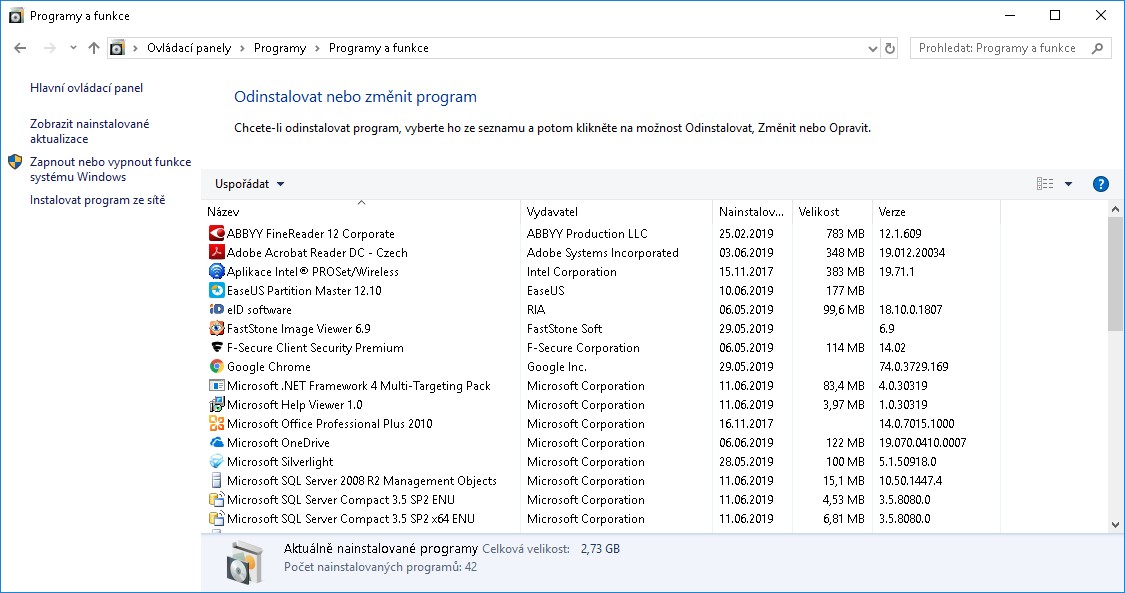
Task: Click the ABBYY FineReader 12 Corporate icon
Action: pos(216,234)
